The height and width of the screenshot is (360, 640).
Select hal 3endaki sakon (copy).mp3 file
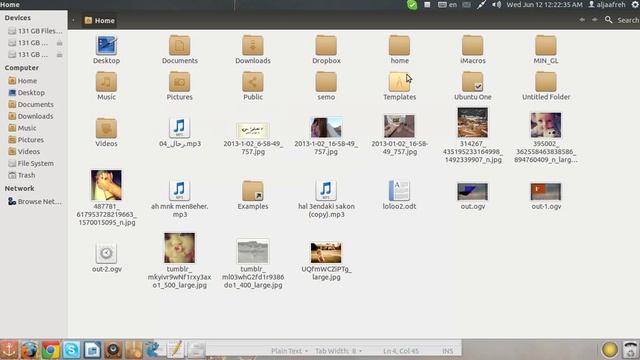coord(326,191)
